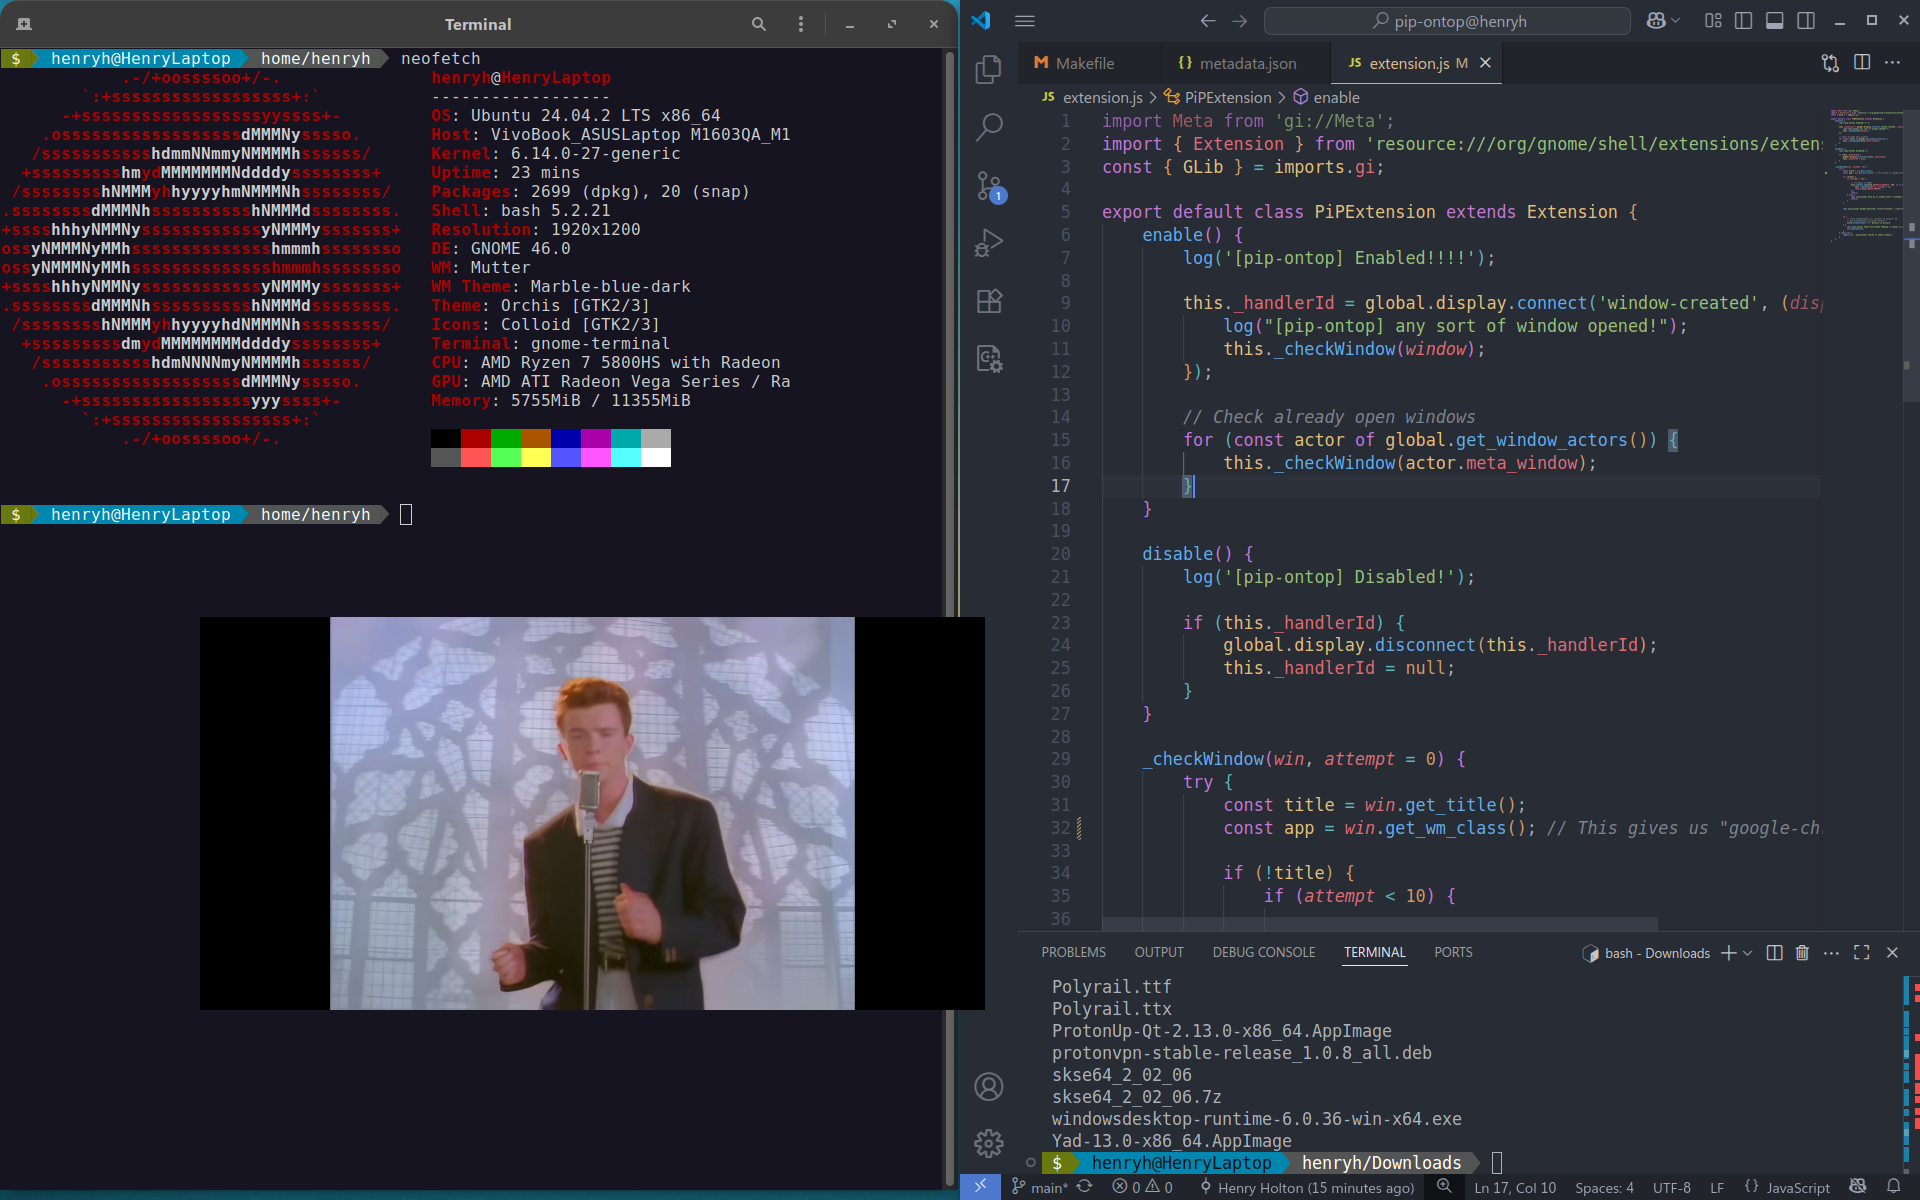
Task: Change encoding via UTF-8
Action: click(x=1671, y=1187)
